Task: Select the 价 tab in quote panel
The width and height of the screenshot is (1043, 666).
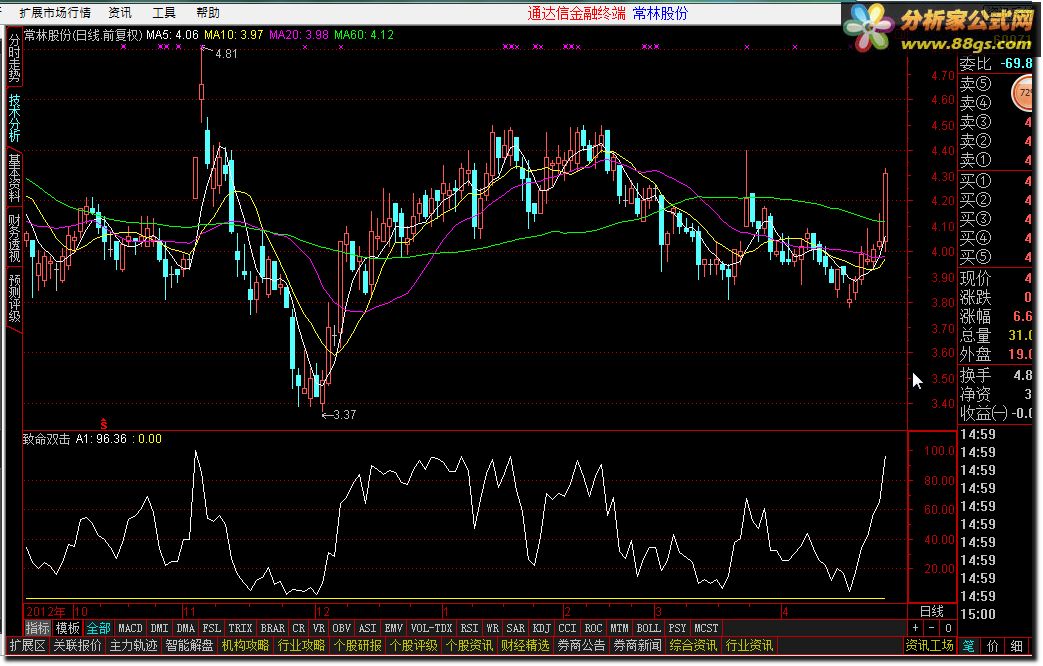Action: click(x=992, y=645)
